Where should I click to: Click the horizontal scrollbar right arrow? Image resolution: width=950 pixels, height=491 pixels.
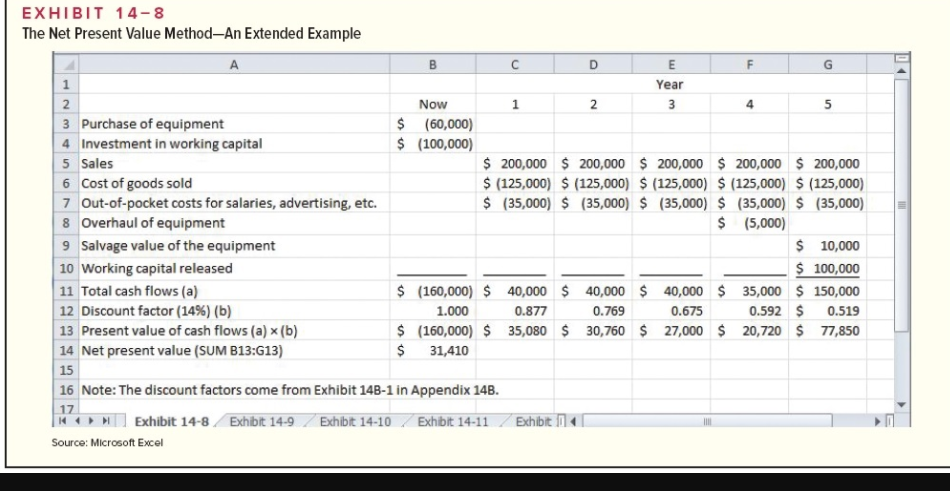[x=878, y=421]
